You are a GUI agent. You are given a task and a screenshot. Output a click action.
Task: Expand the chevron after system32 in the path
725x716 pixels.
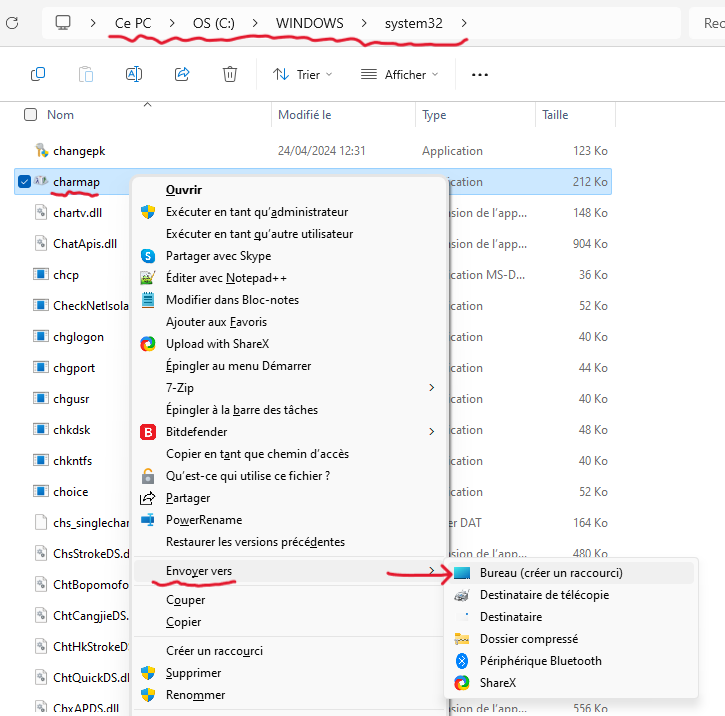coord(464,22)
